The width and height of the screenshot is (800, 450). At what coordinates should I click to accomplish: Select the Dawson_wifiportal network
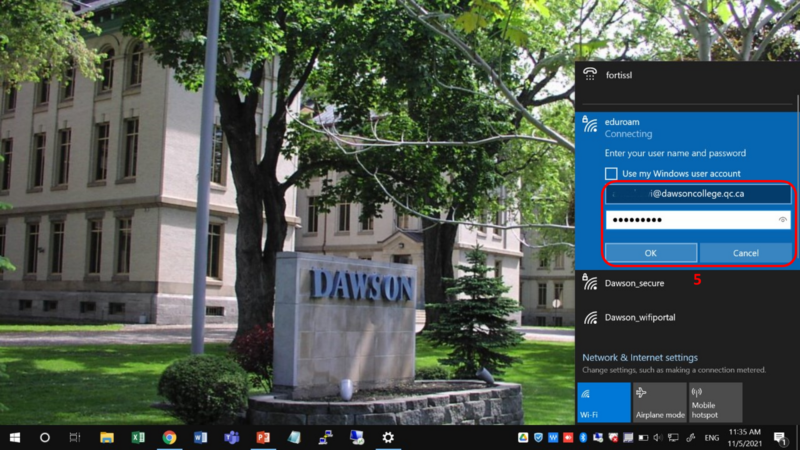[686, 317]
